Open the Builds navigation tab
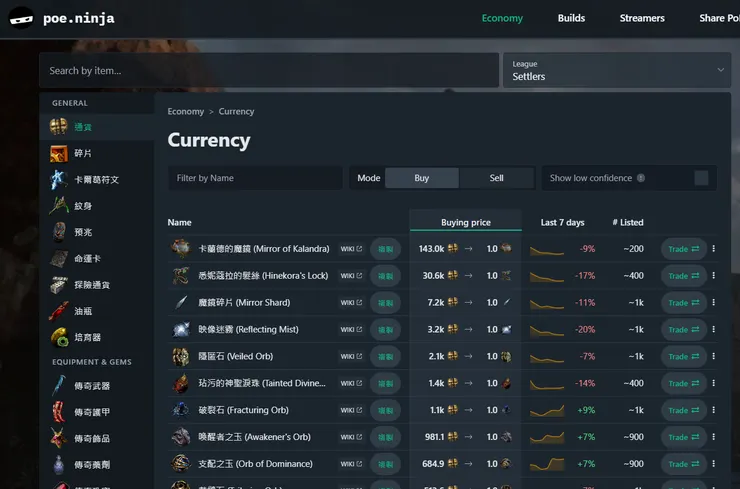The height and width of the screenshot is (489, 740). tap(571, 18)
